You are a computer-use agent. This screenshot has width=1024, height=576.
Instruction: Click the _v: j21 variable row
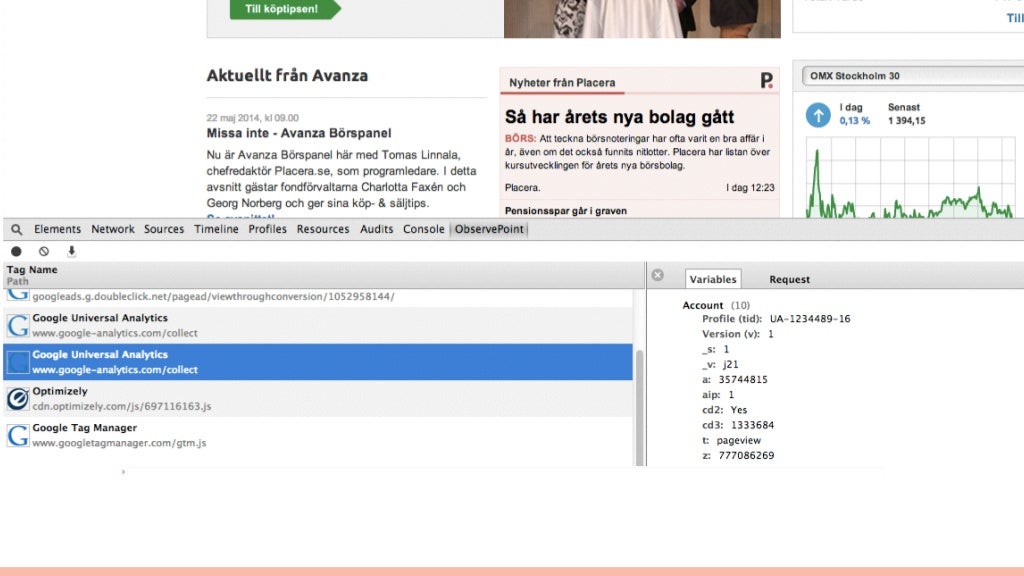(x=720, y=364)
